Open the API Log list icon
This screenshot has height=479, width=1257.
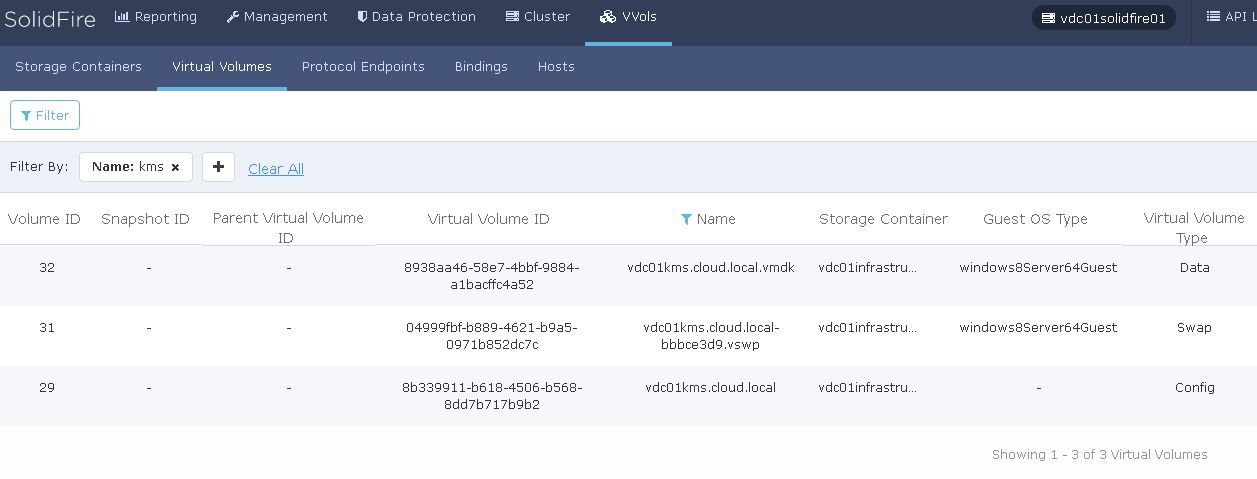click(1213, 17)
